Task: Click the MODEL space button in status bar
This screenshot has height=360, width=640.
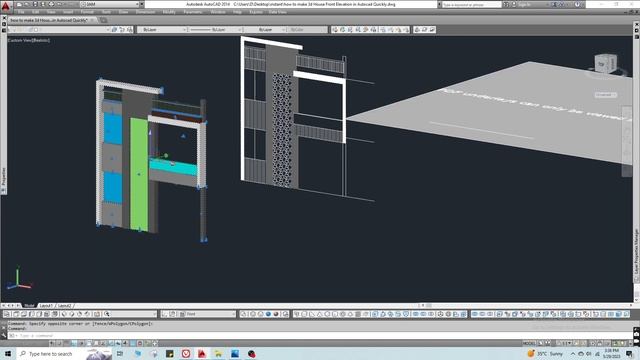Action: [x=529, y=344]
